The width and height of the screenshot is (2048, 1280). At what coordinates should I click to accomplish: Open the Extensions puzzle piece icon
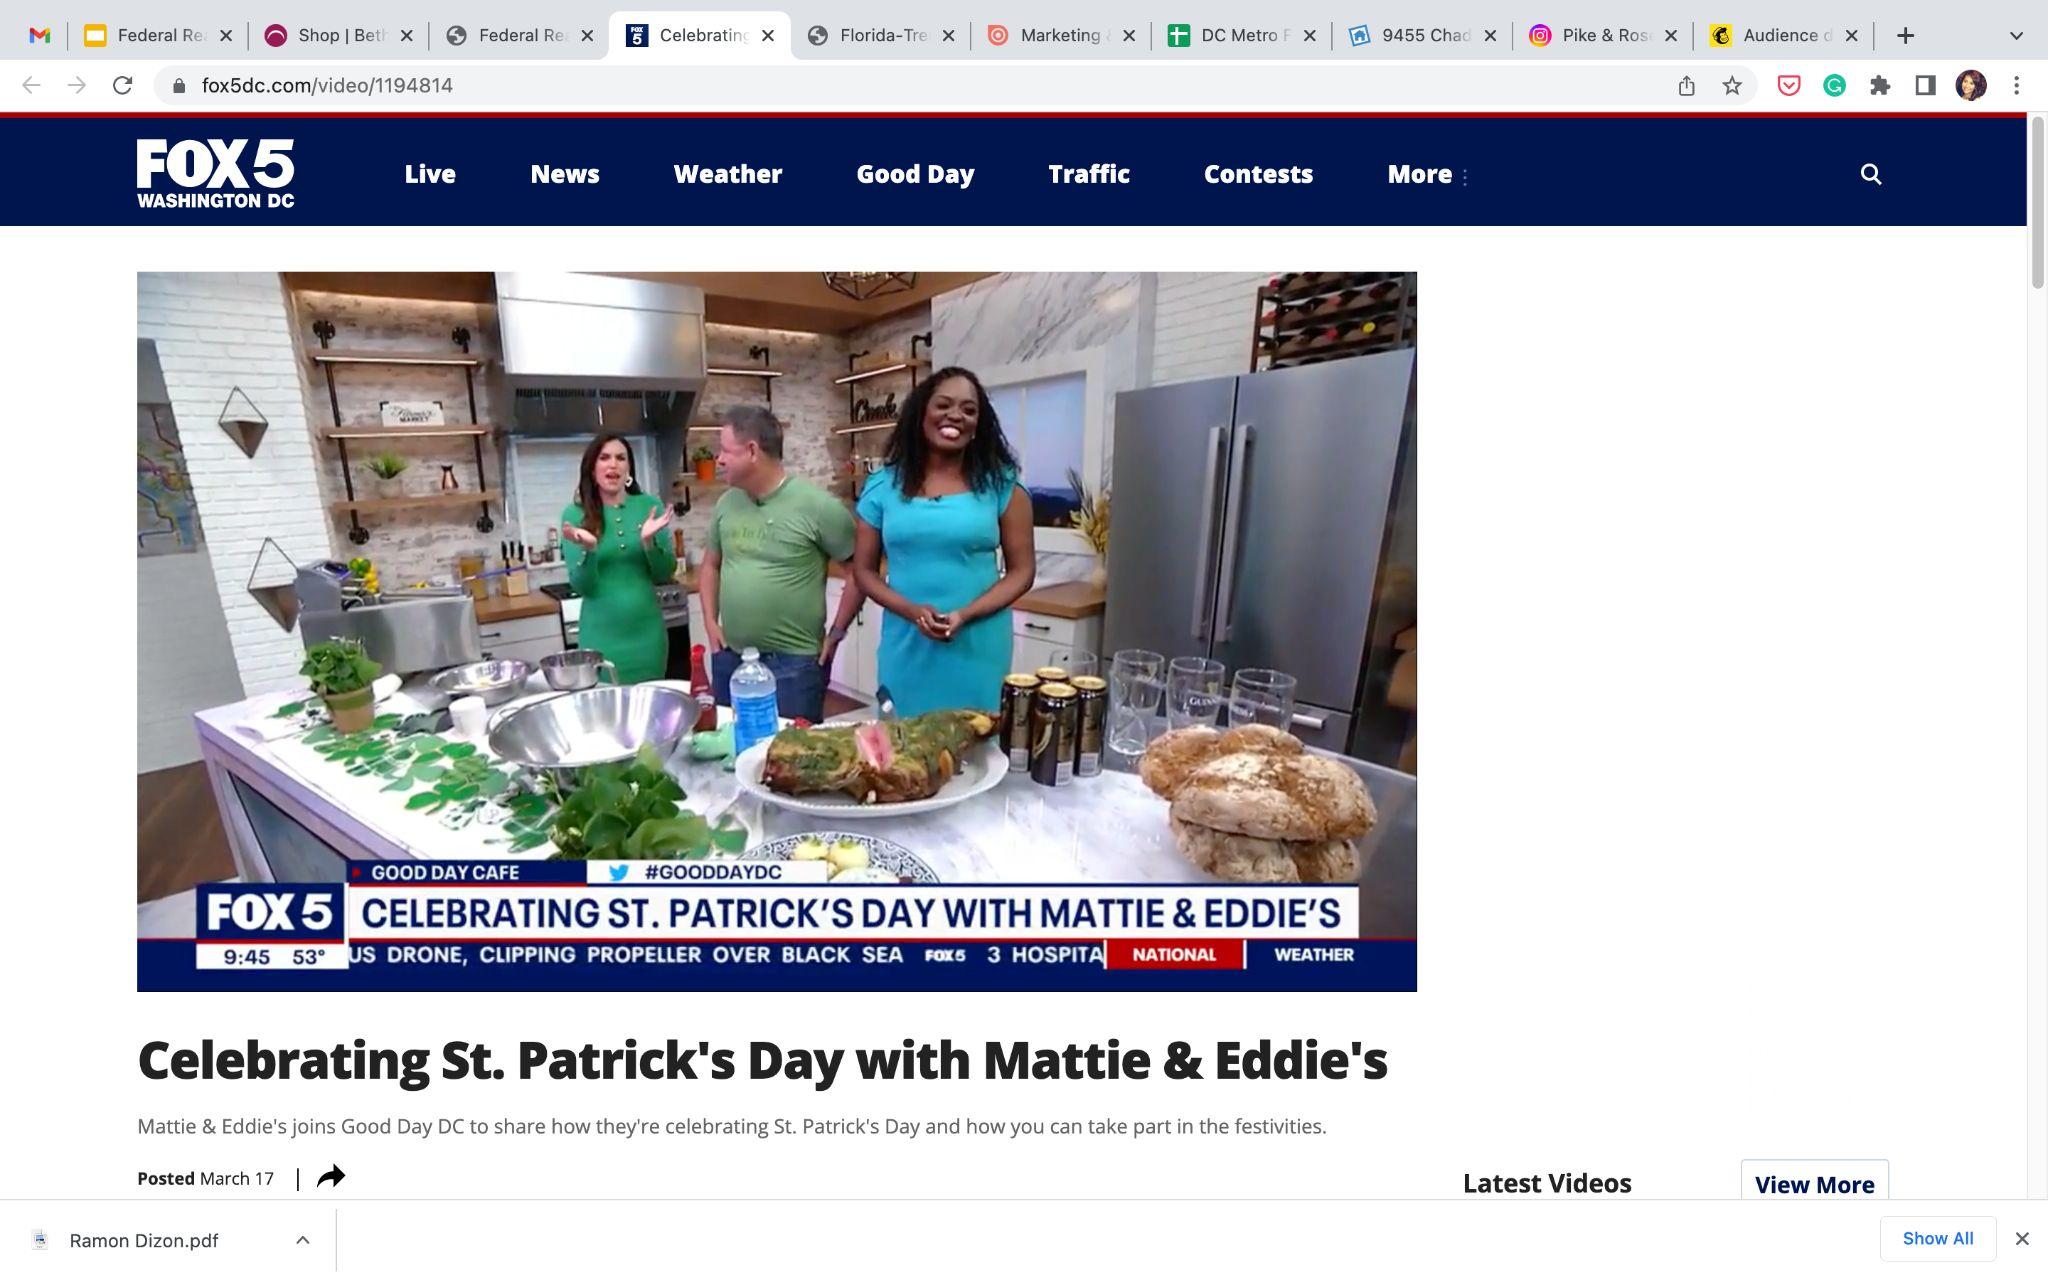pyautogui.click(x=1880, y=86)
